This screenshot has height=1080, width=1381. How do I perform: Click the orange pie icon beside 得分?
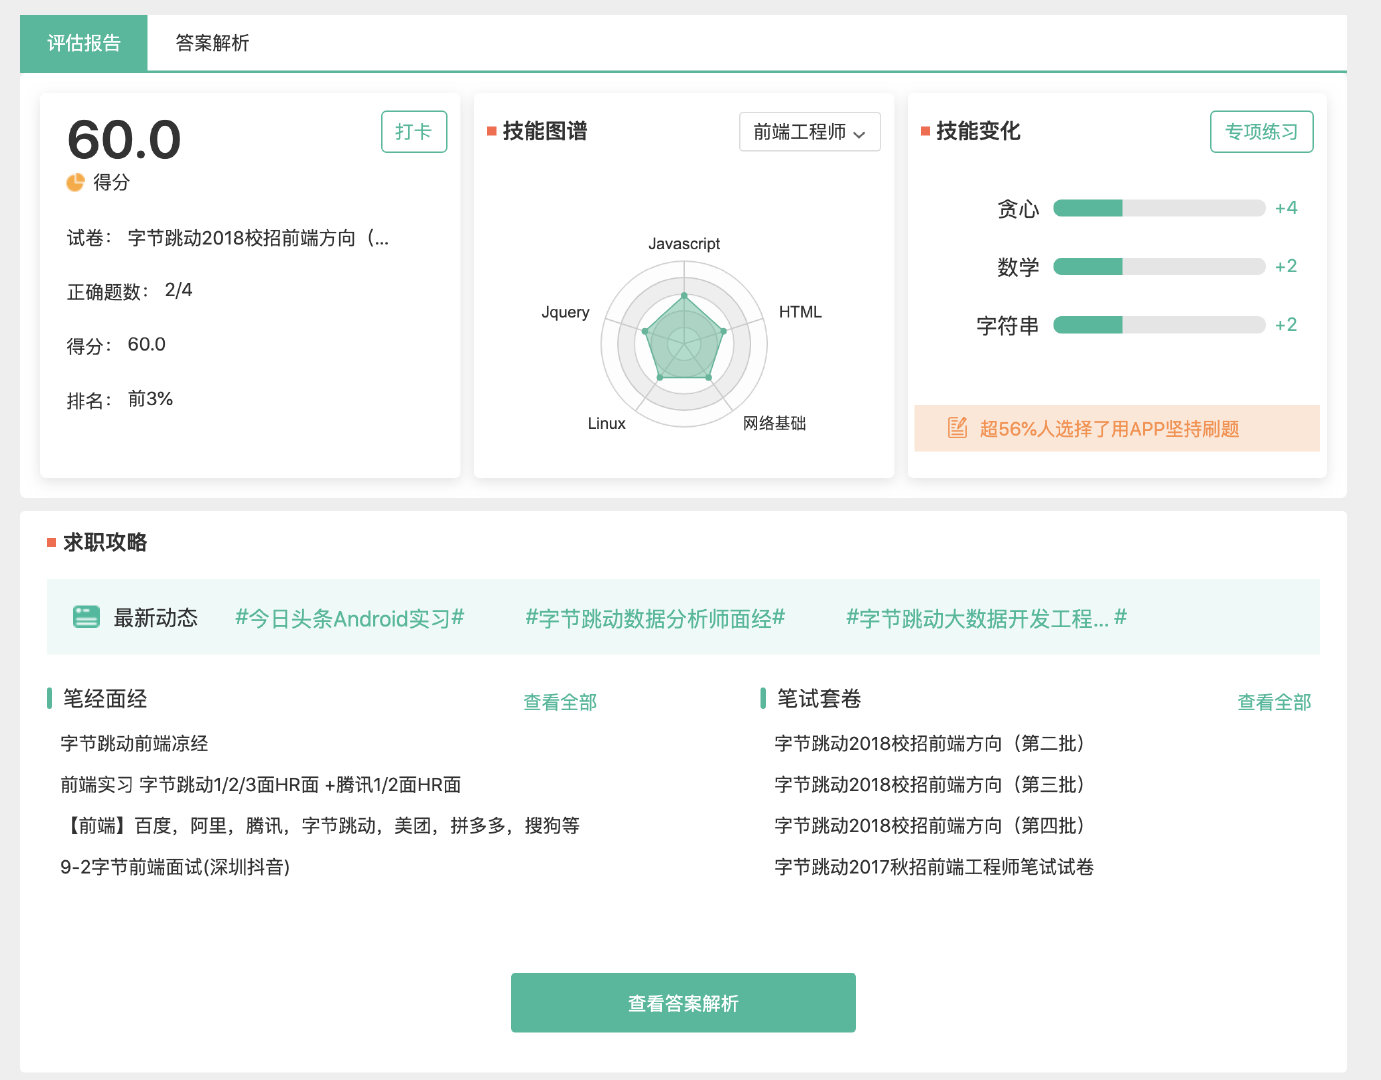pyautogui.click(x=75, y=182)
